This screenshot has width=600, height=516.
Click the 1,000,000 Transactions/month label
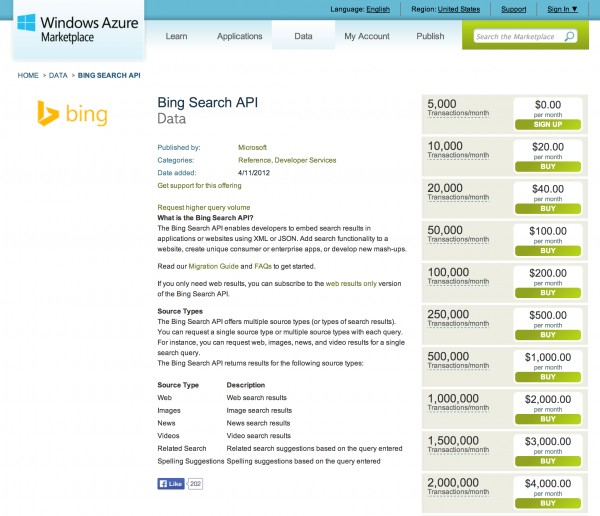[458, 402]
